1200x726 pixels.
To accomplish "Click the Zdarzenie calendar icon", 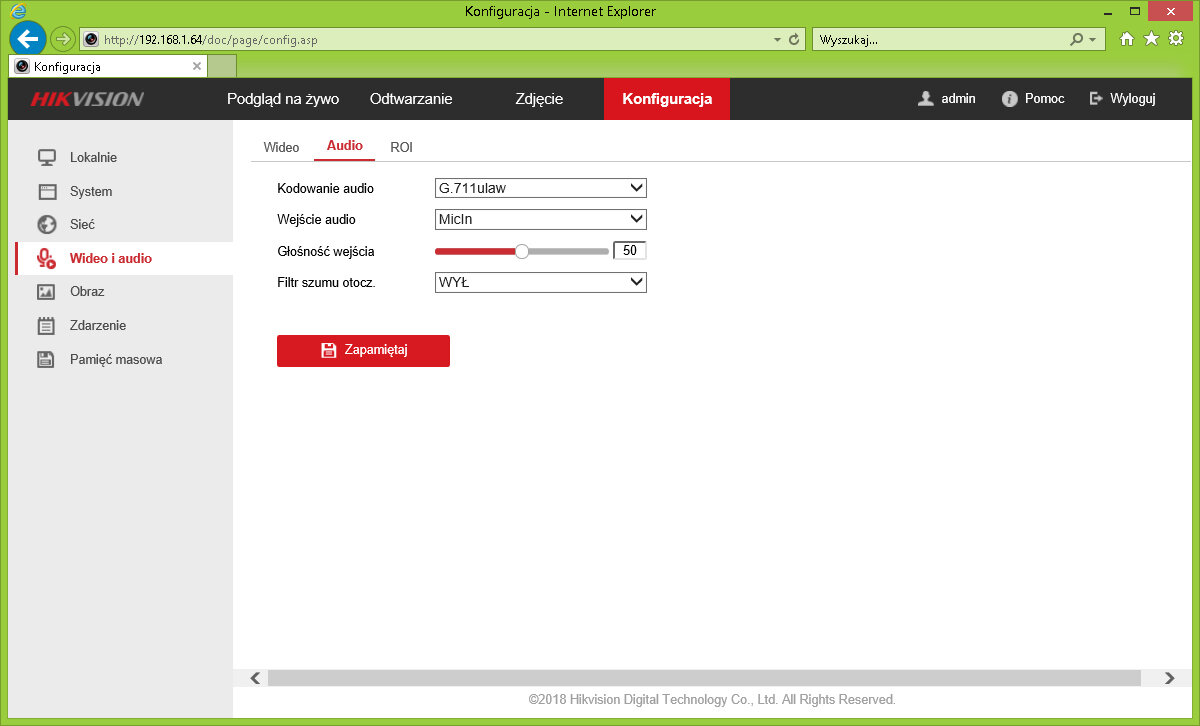I will 46,326.
